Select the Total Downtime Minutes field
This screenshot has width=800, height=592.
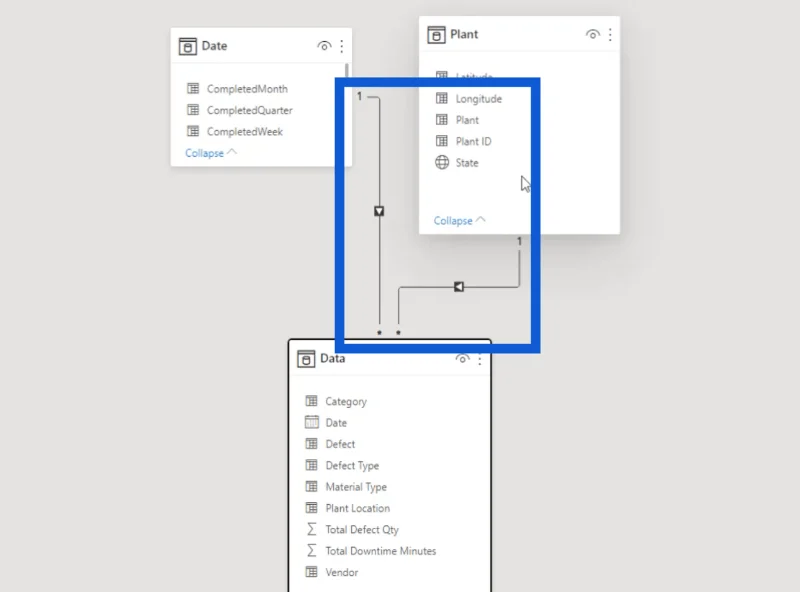381,551
